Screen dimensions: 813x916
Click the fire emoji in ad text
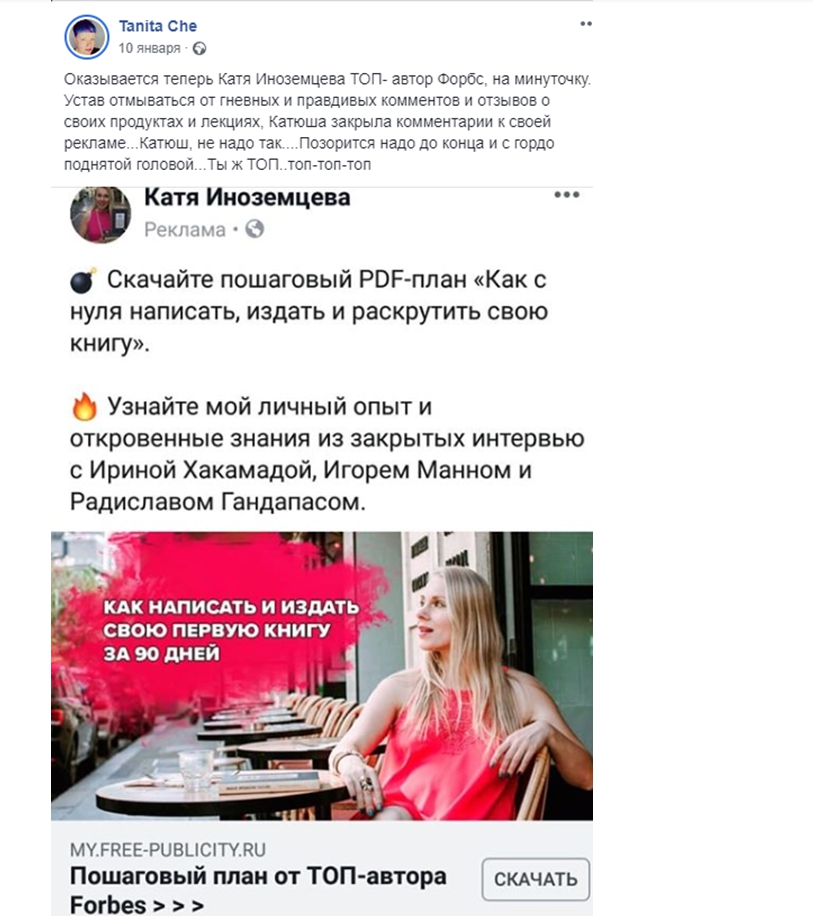[85, 407]
